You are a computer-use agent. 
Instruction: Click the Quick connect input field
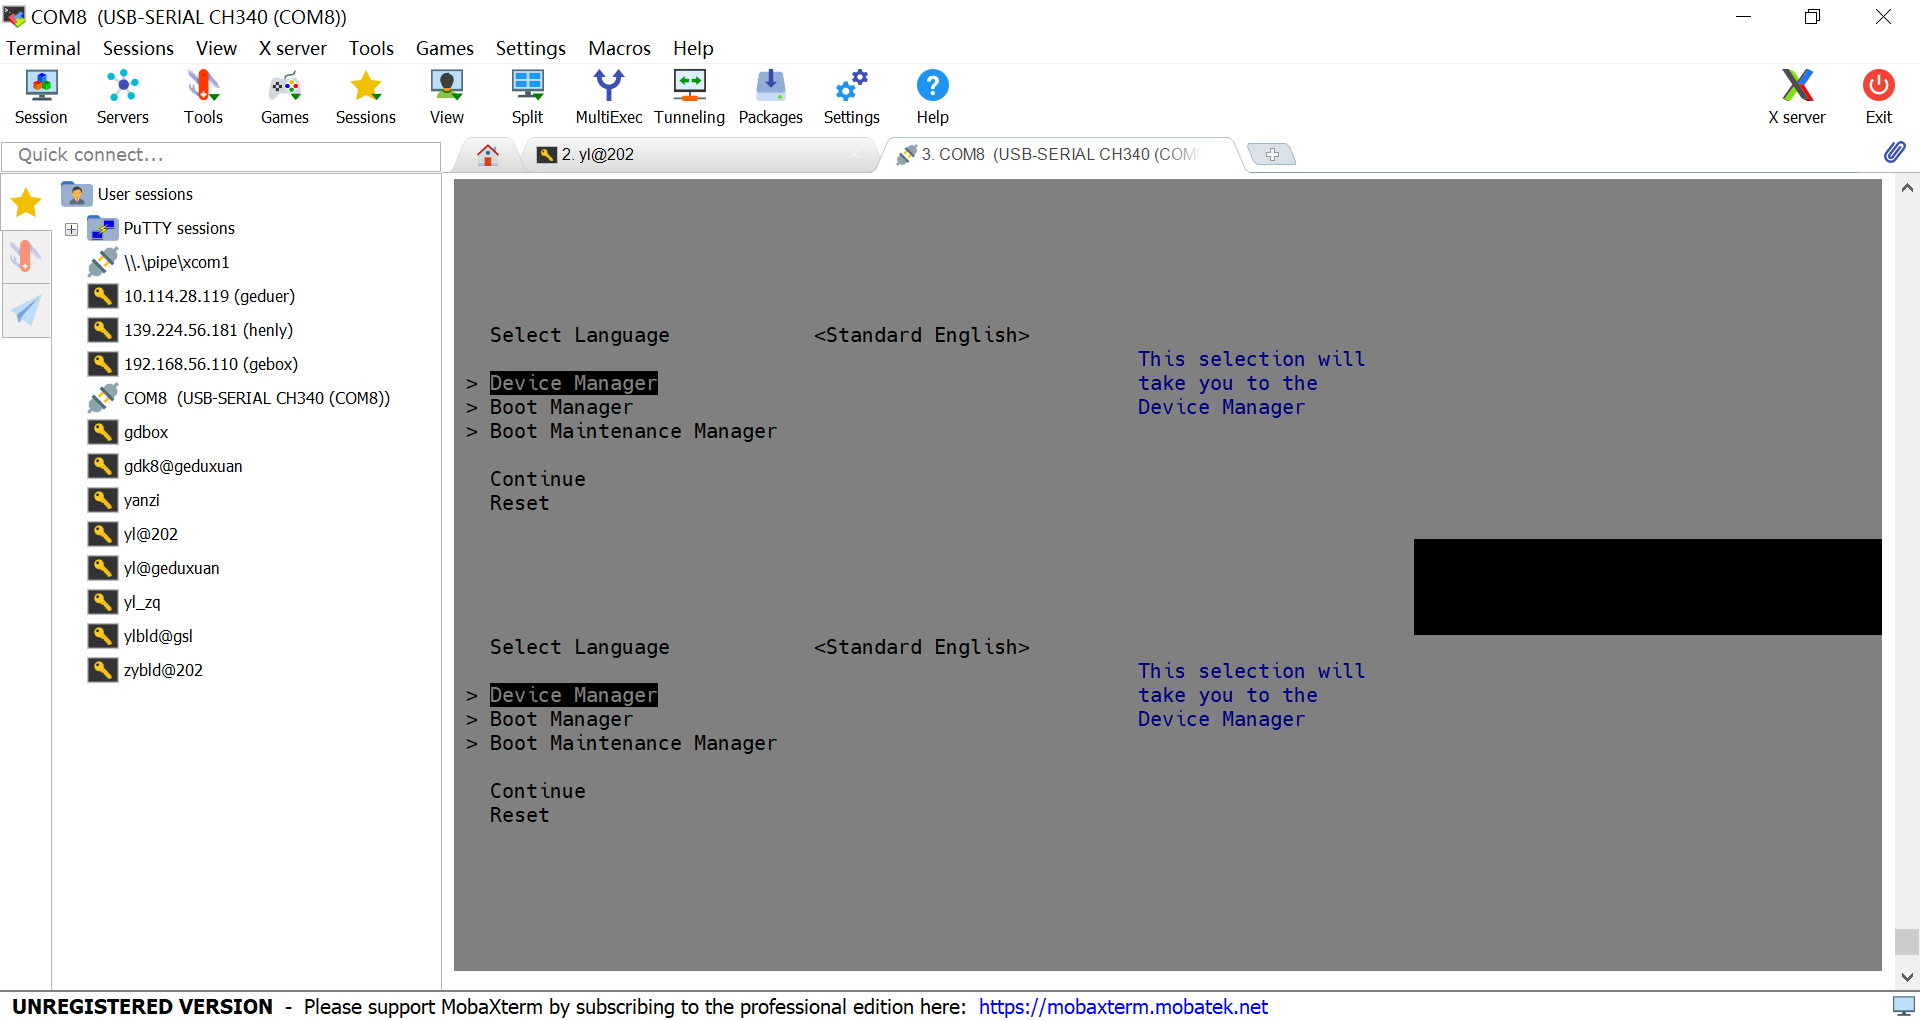[221, 155]
